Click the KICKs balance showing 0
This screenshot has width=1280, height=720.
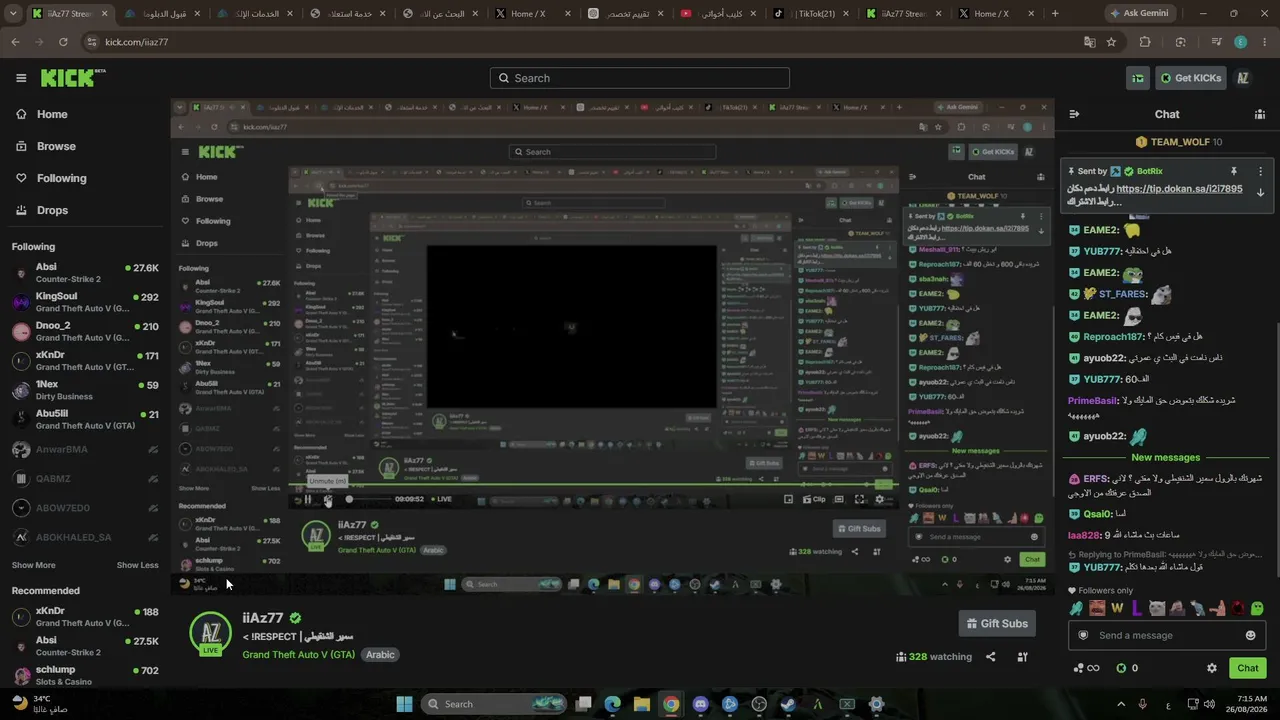(x=1127, y=668)
